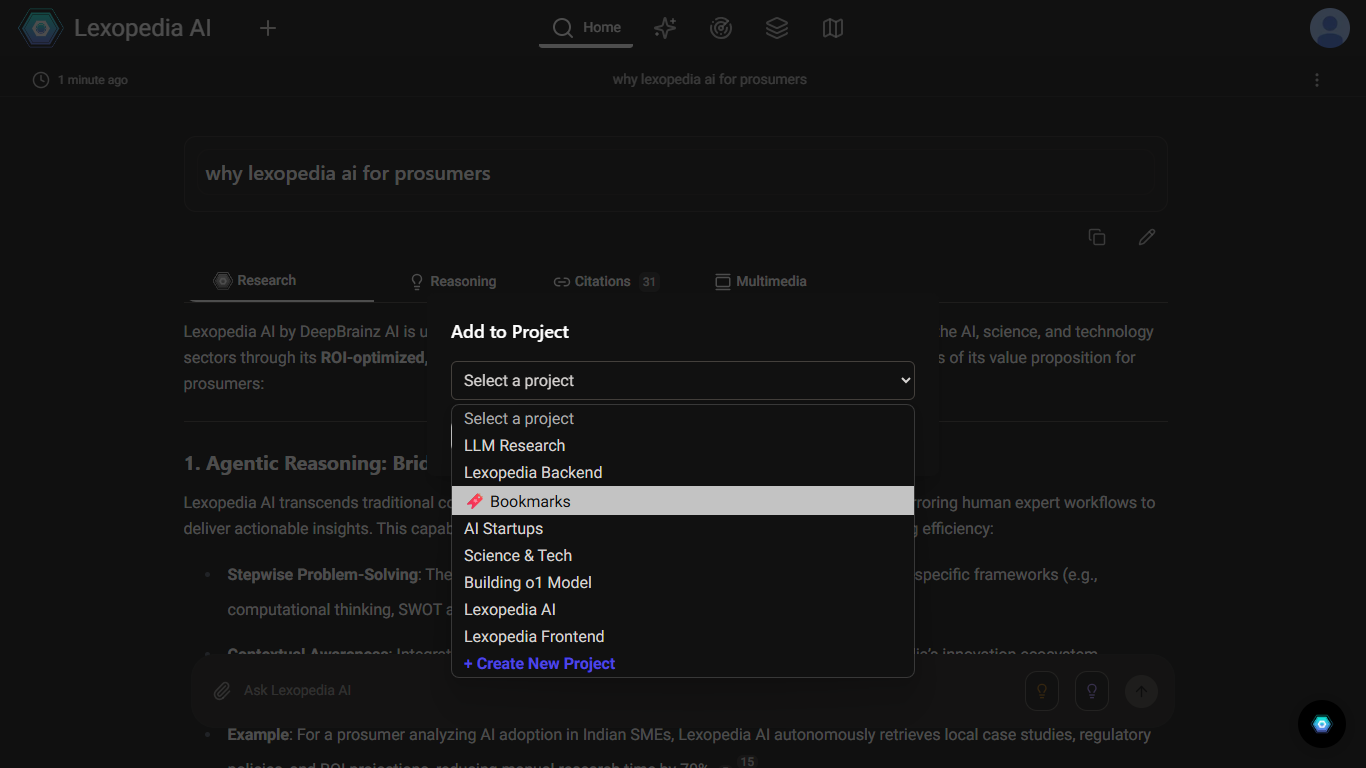Open the sparkles icon in top navigation
This screenshot has height=768, width=1366.
(x=665, y=28)
